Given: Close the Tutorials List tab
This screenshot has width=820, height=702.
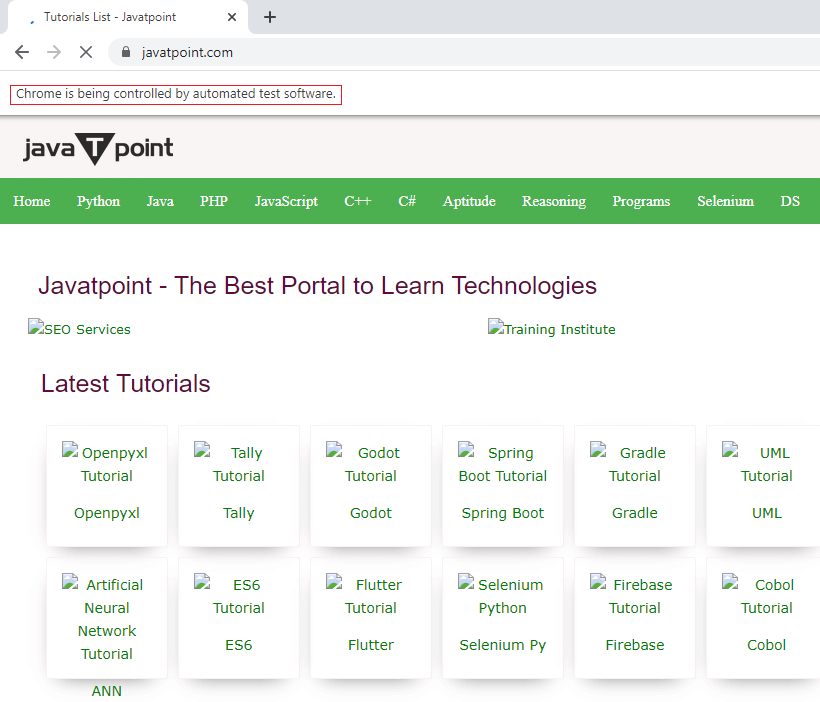Looking at the screenshot, I should tap(233, 17).
